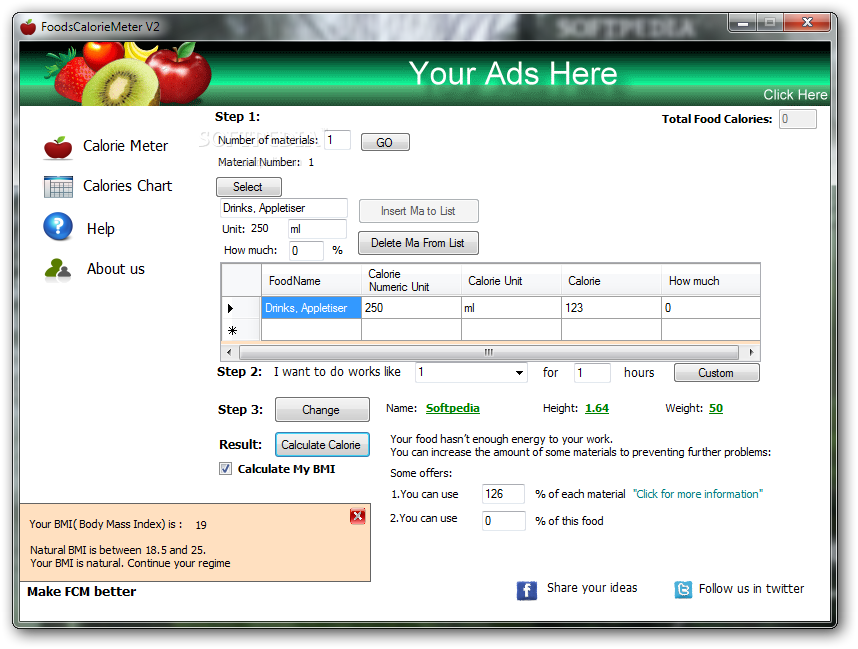Click the Calculate Calorie button
858x649 pixels.
tap(322, 445)
